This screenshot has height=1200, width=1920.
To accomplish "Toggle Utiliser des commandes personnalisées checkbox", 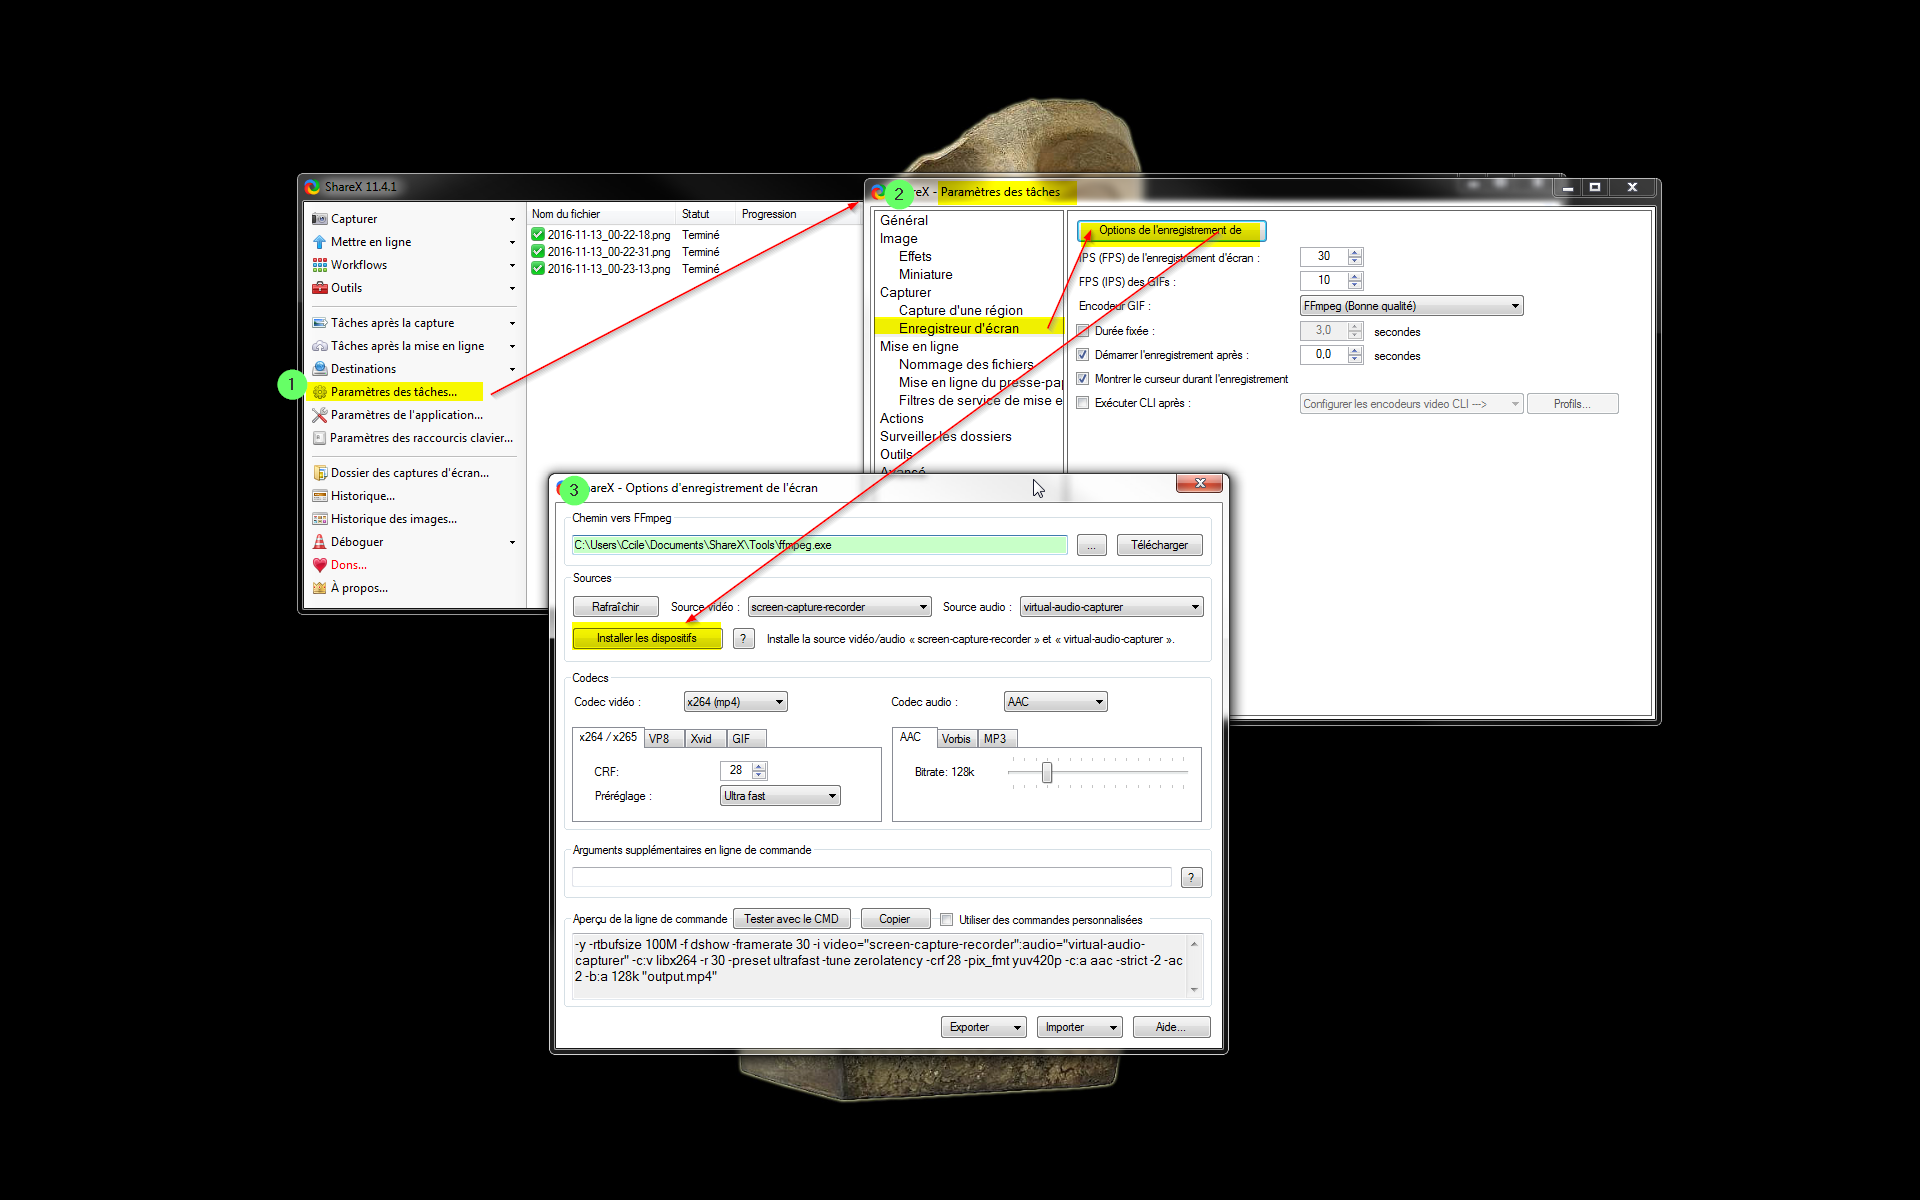I will 946,920.
